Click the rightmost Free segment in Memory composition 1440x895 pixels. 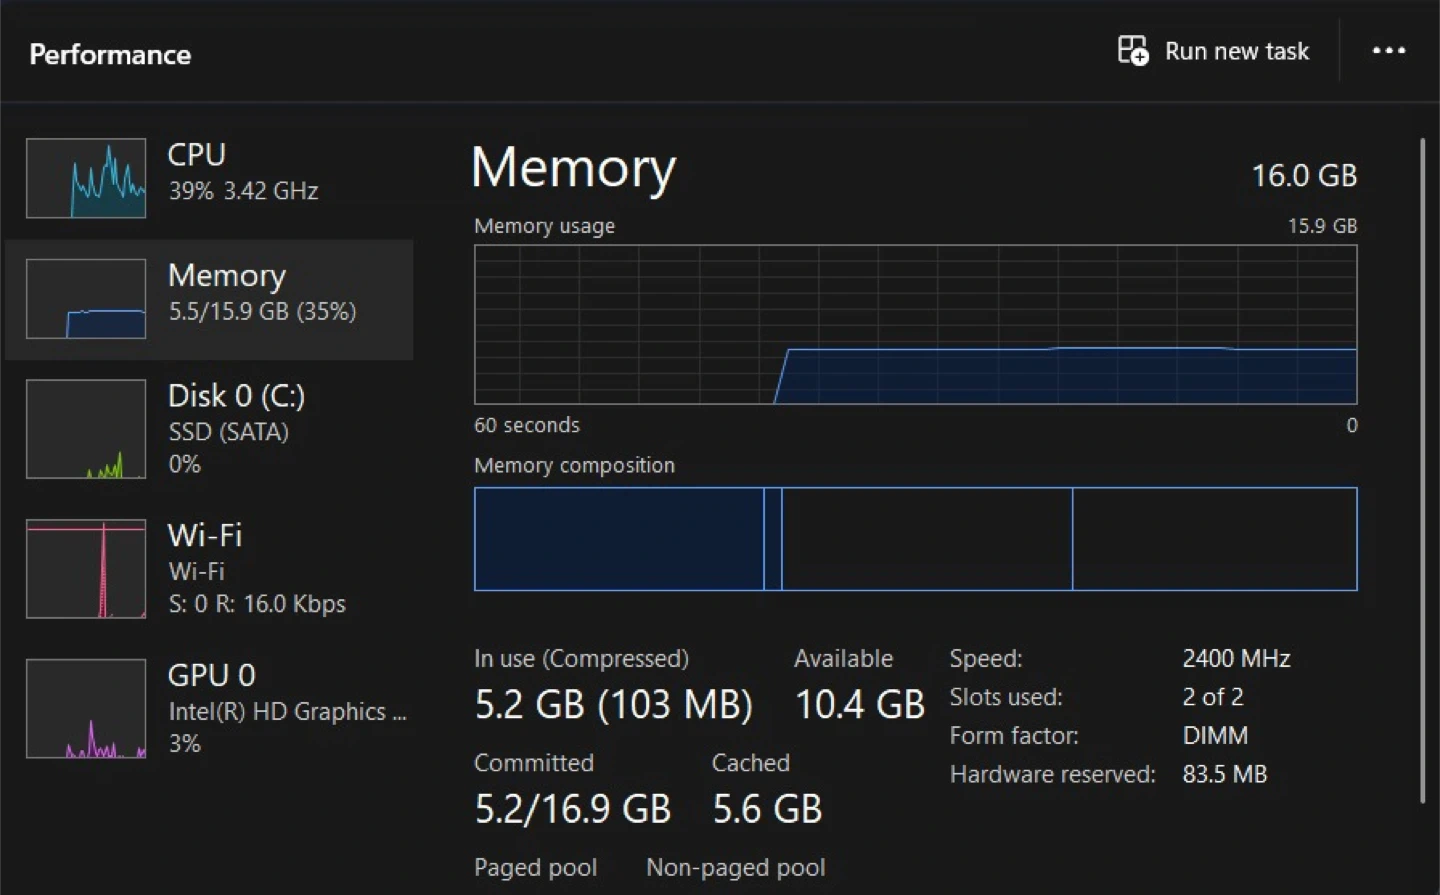click(1214, 539)
